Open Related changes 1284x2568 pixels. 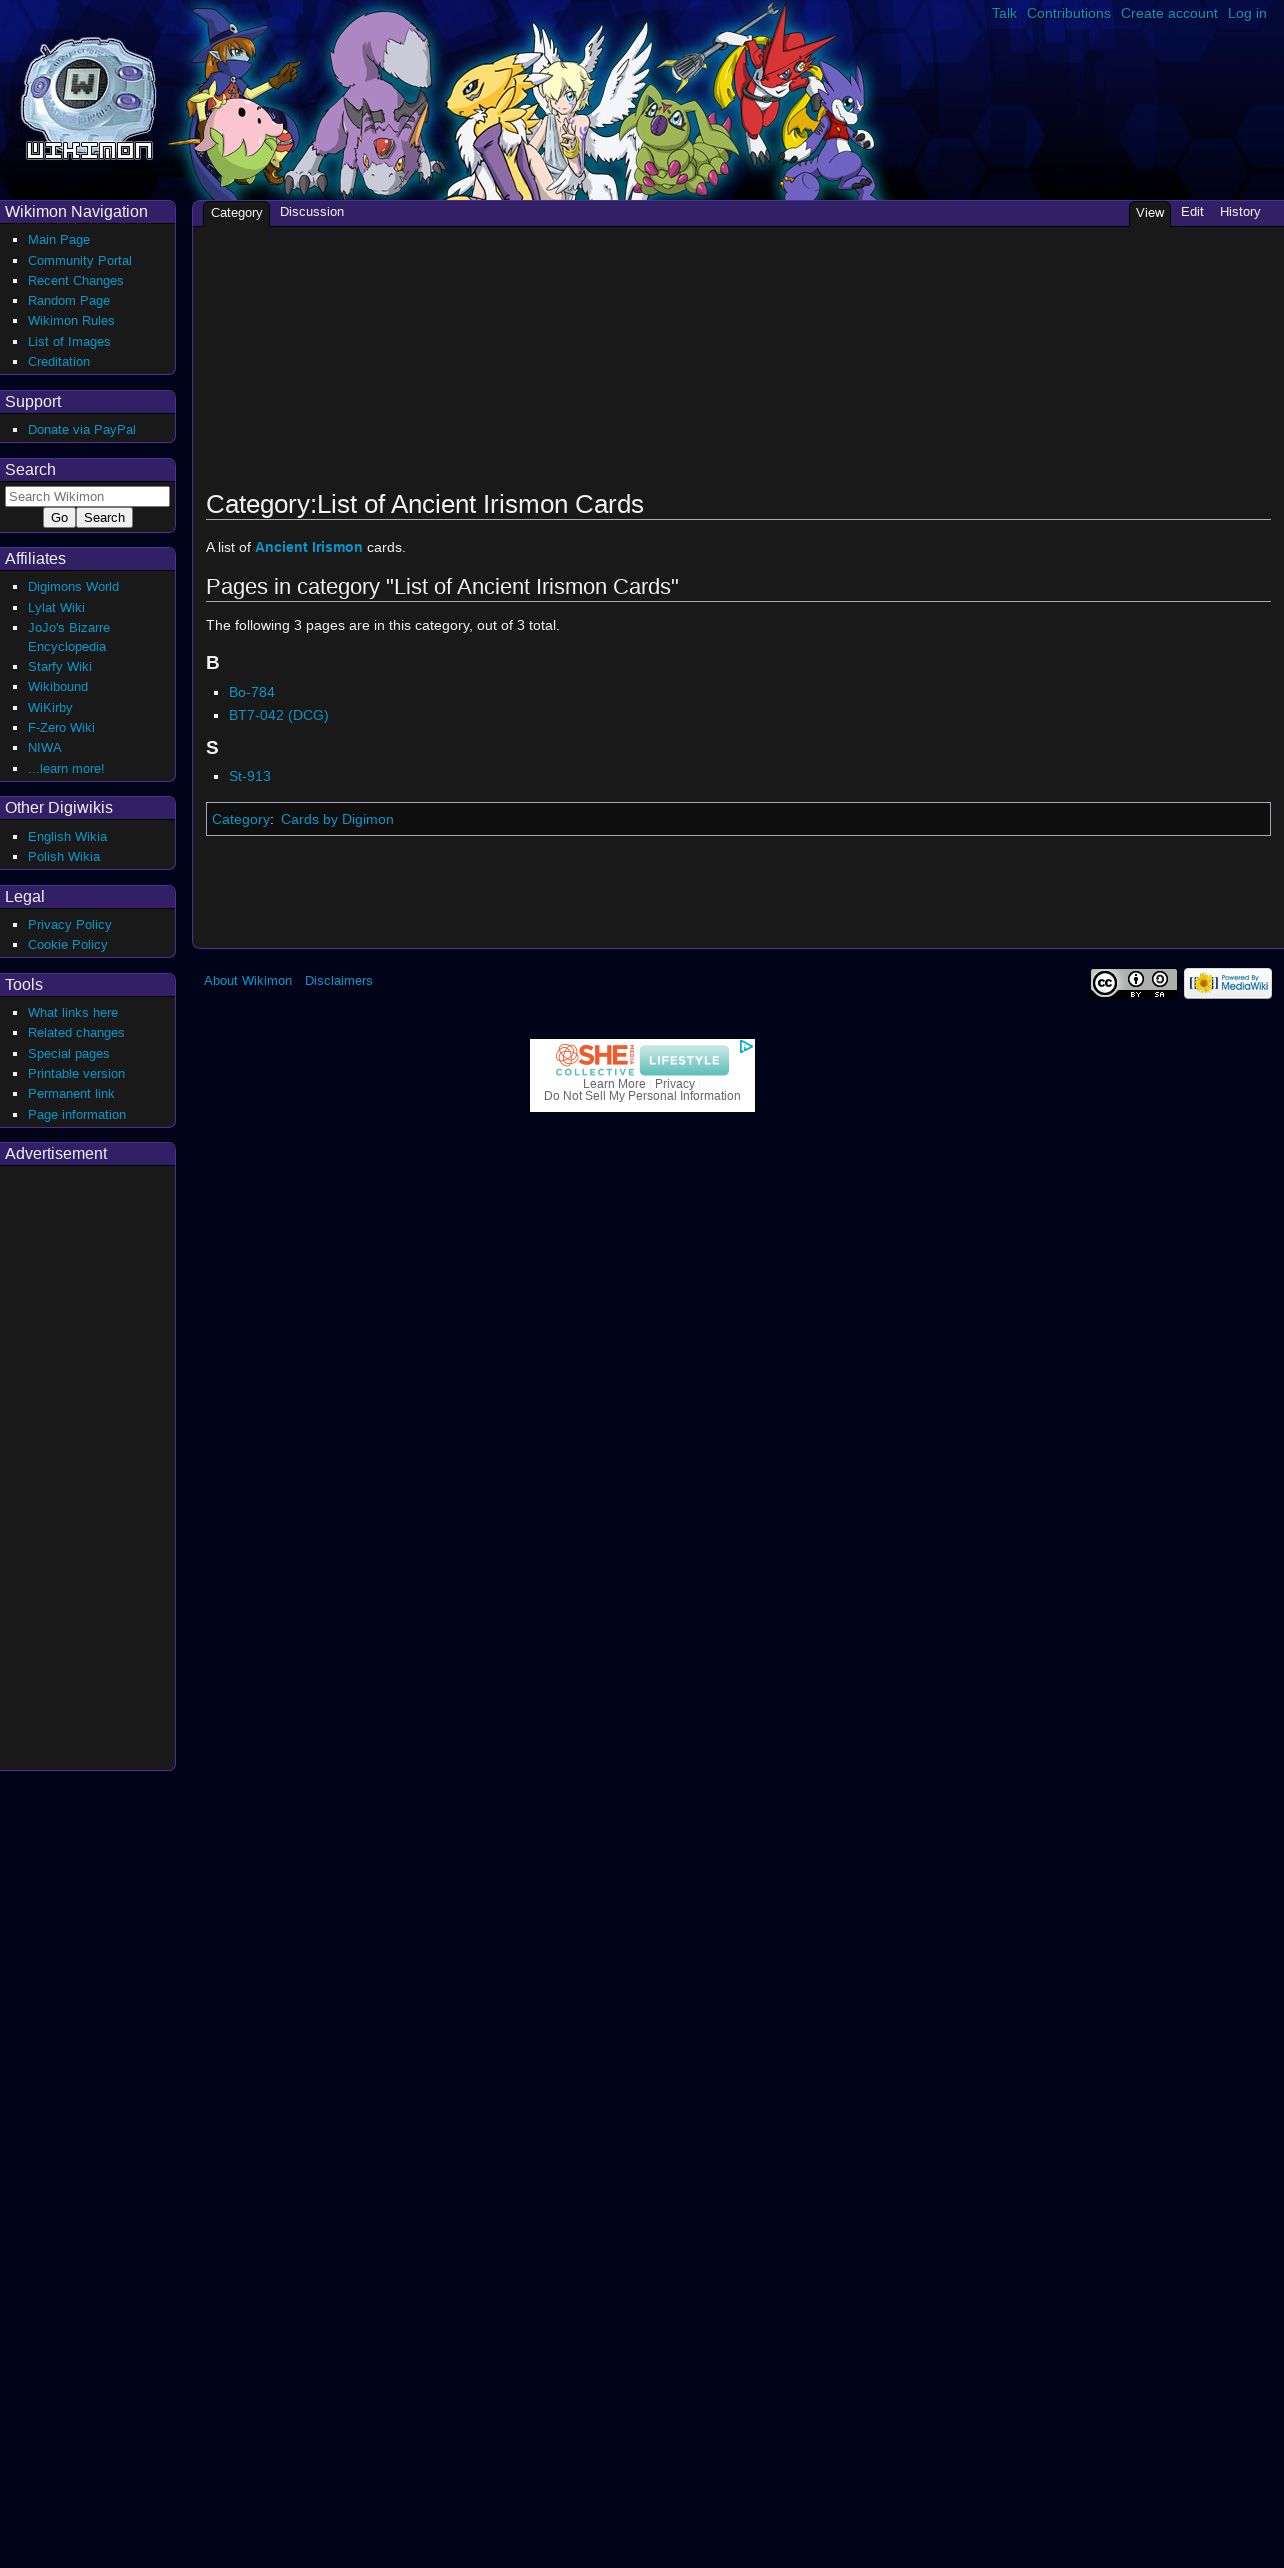(76, 1033)
